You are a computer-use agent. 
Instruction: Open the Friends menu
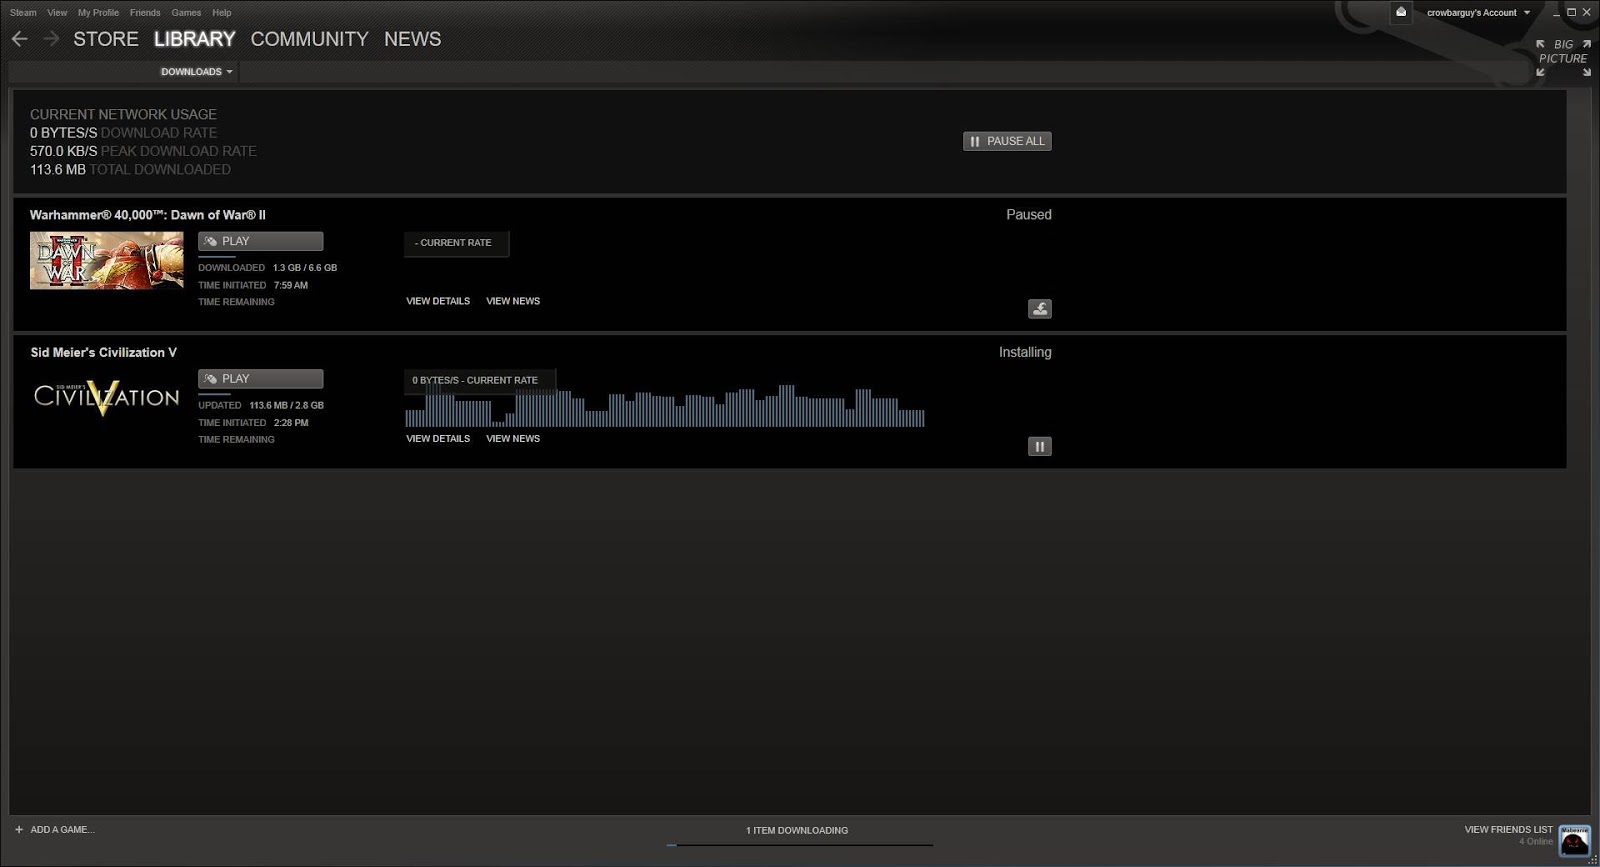coord(145,13)
